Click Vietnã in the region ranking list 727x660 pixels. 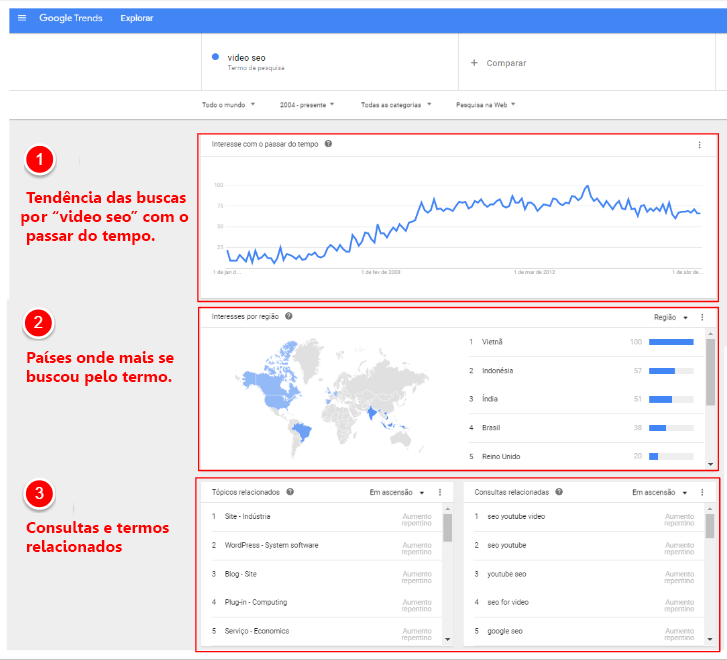coord(491,342)
